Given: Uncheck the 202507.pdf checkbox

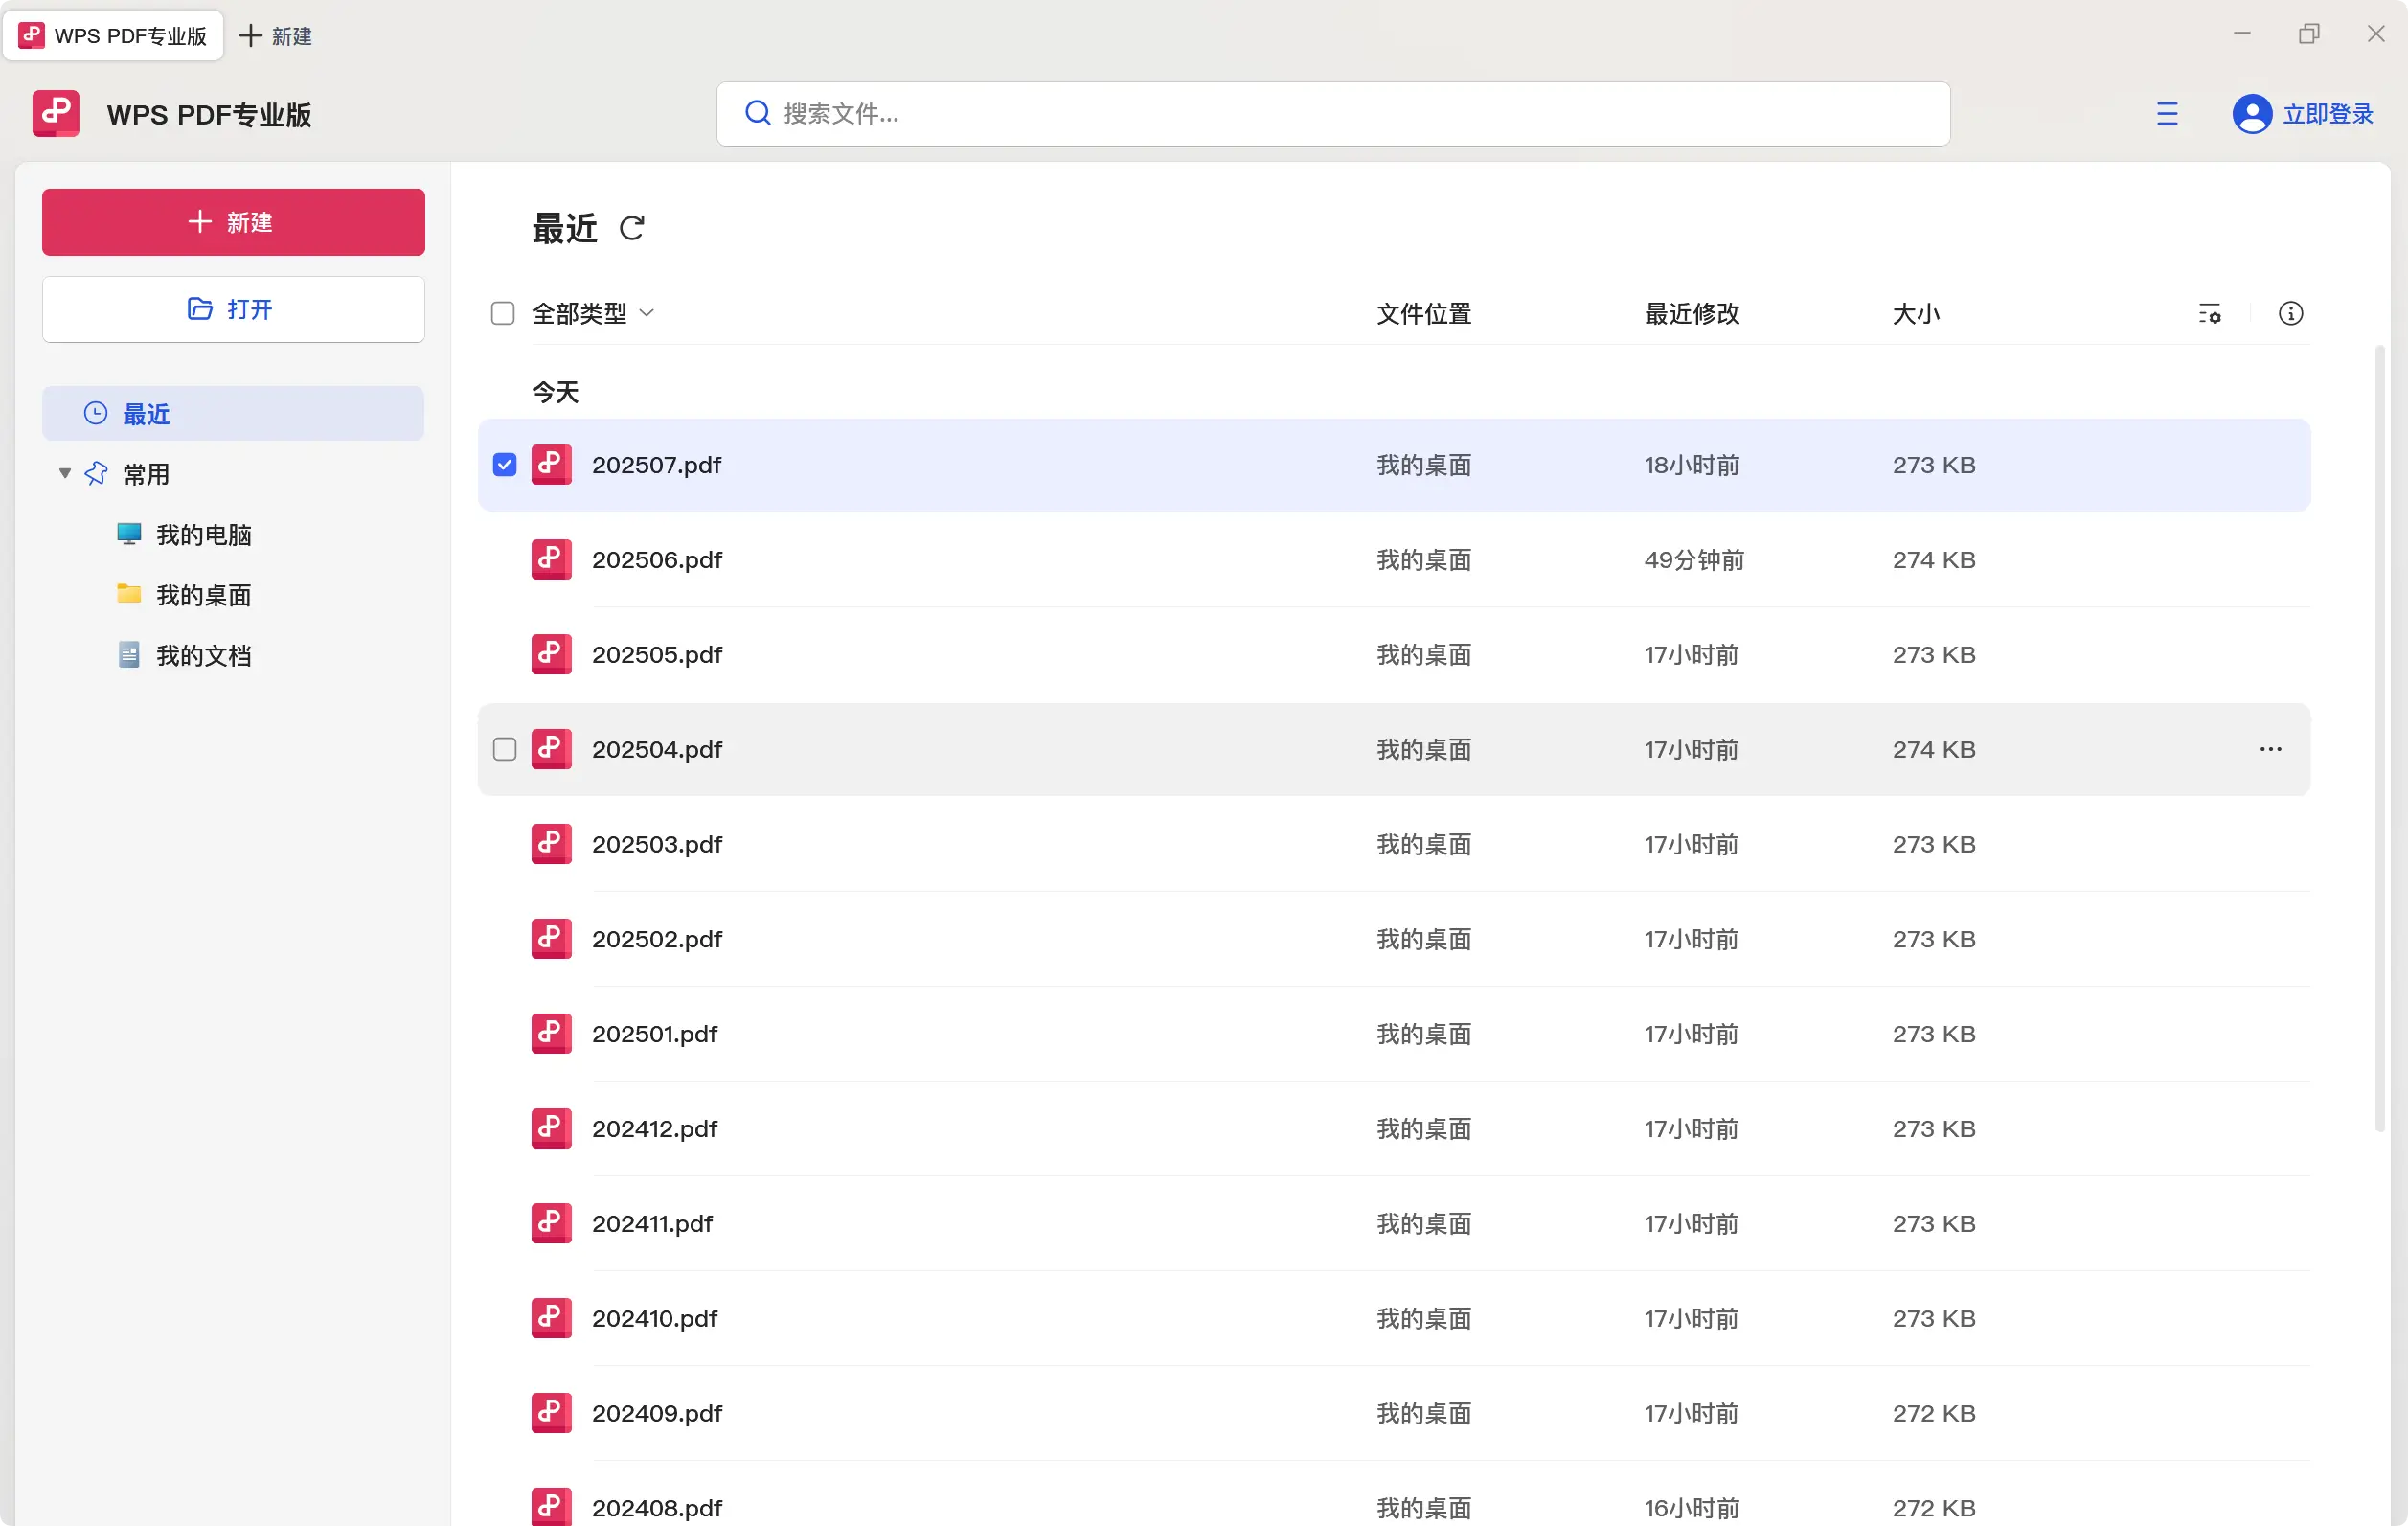Looking at the screenshot, I should point(503,464).
